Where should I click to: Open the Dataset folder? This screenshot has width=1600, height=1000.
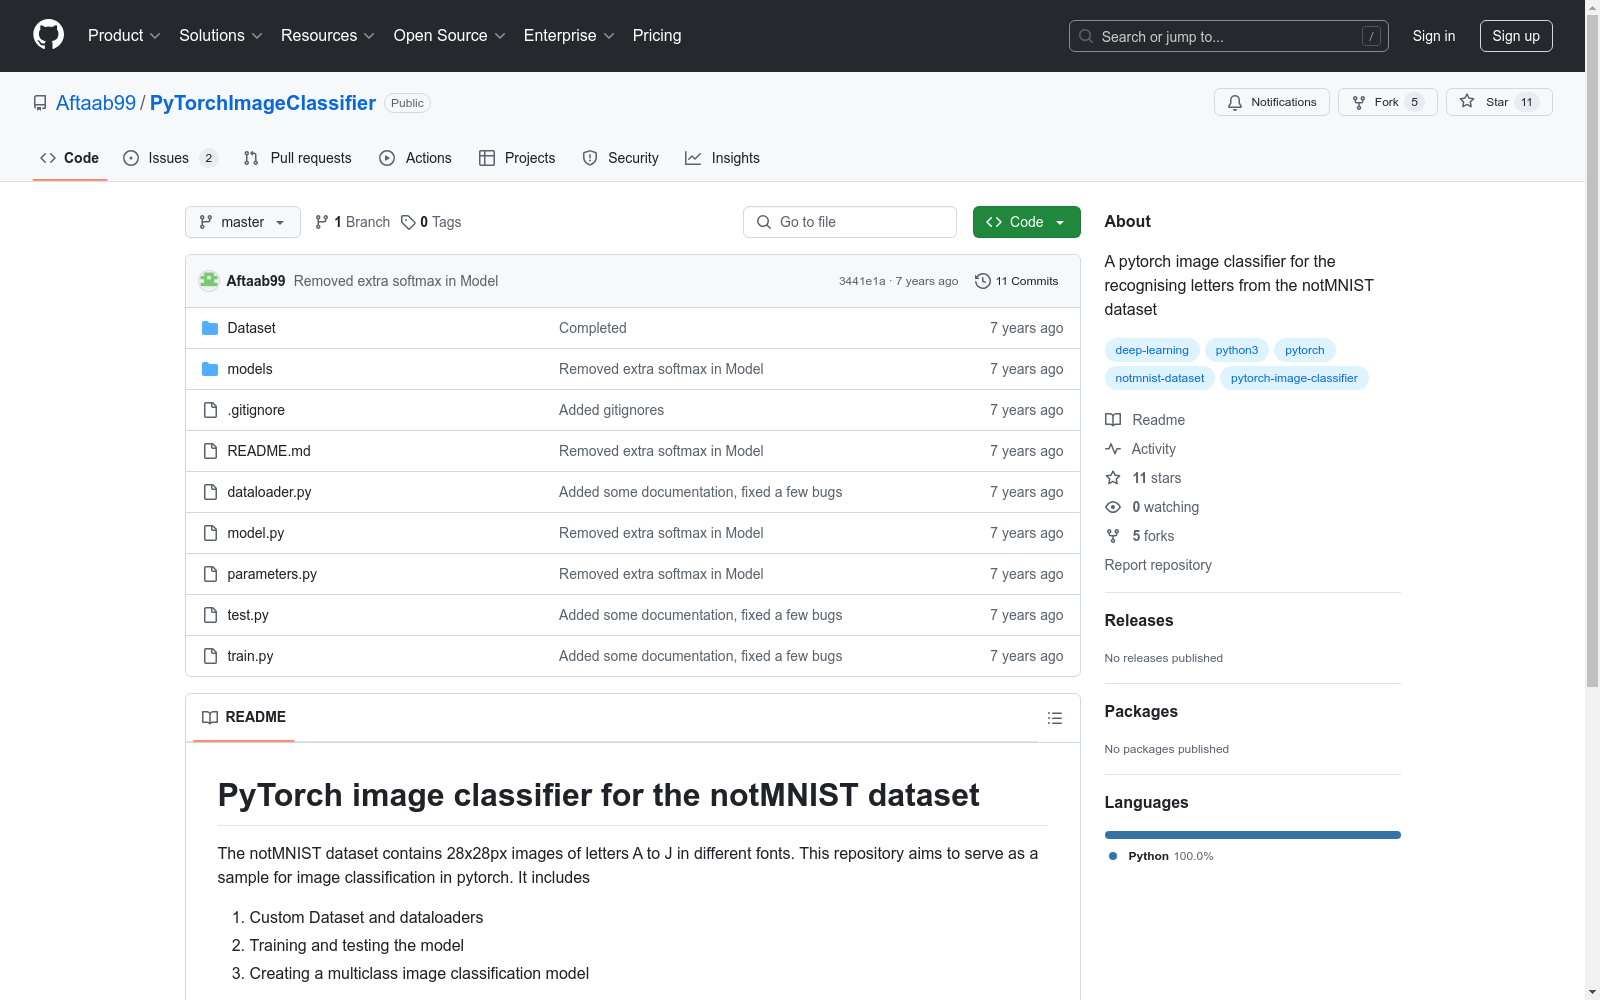tap(251, 328)
